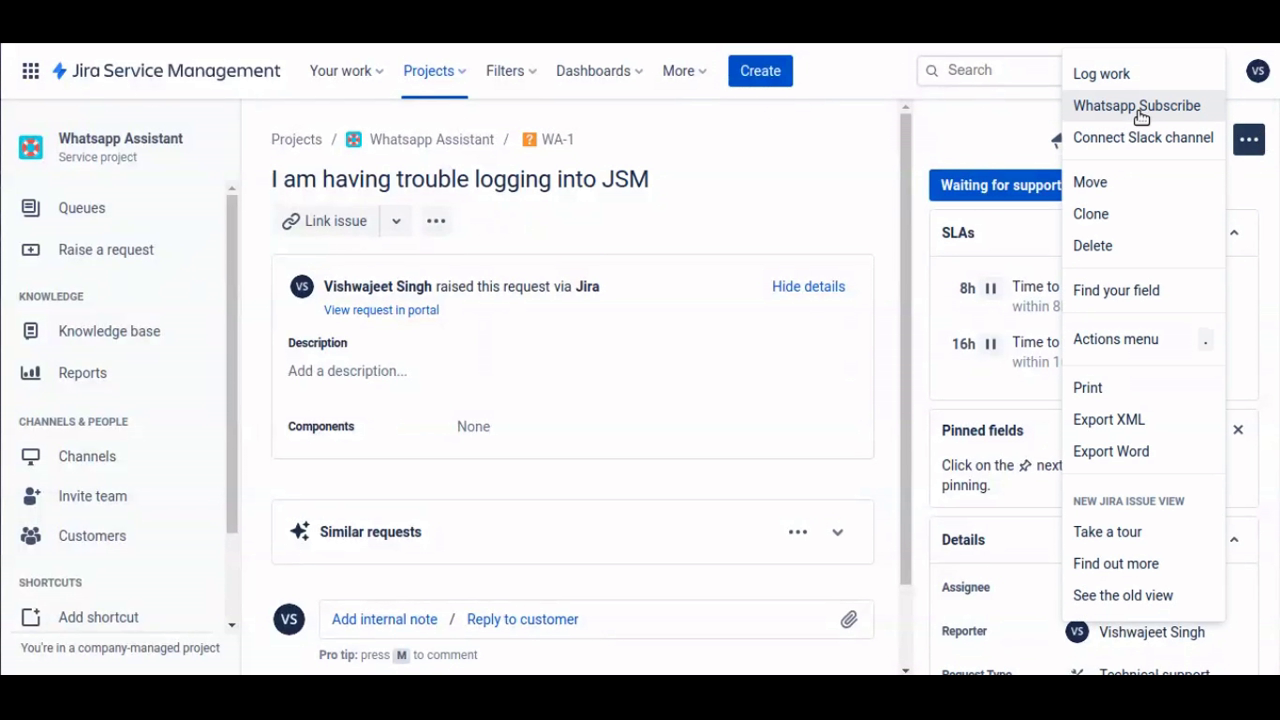This screenshot has height=720, width=1280.
Task: Open the Knowledge base sidebar item
Action: [109, 331]
